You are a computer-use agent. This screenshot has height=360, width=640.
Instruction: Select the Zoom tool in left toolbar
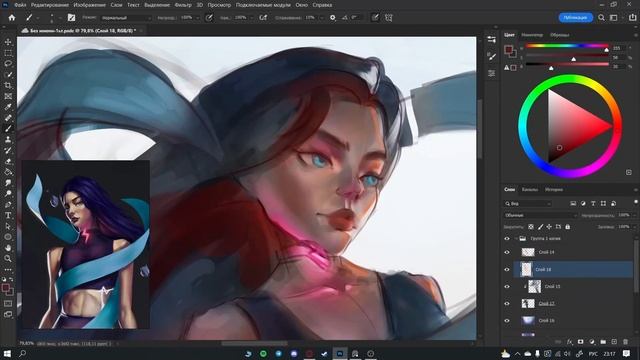pyautogui.click(x=8, y=258)
